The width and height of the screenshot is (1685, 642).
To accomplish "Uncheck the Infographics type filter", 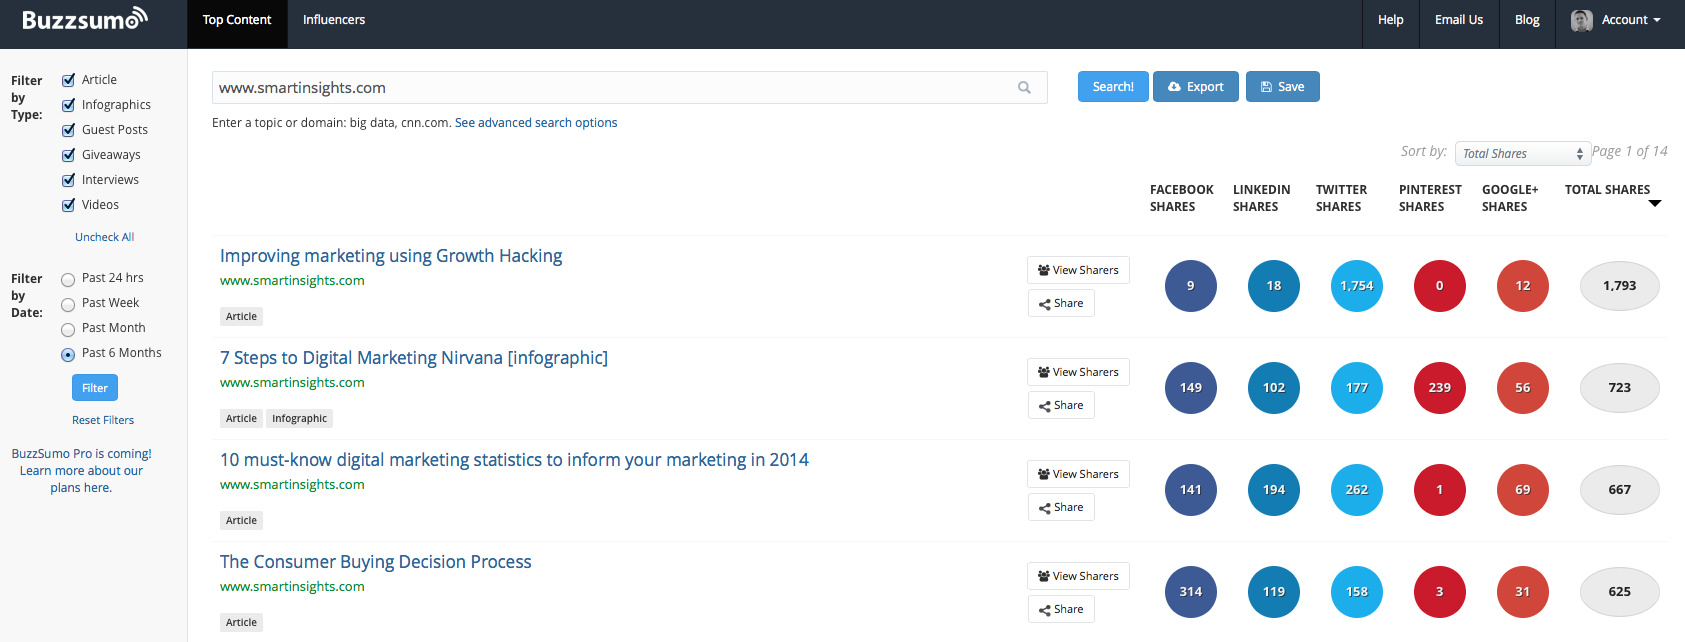I will (x=68, y=105).
